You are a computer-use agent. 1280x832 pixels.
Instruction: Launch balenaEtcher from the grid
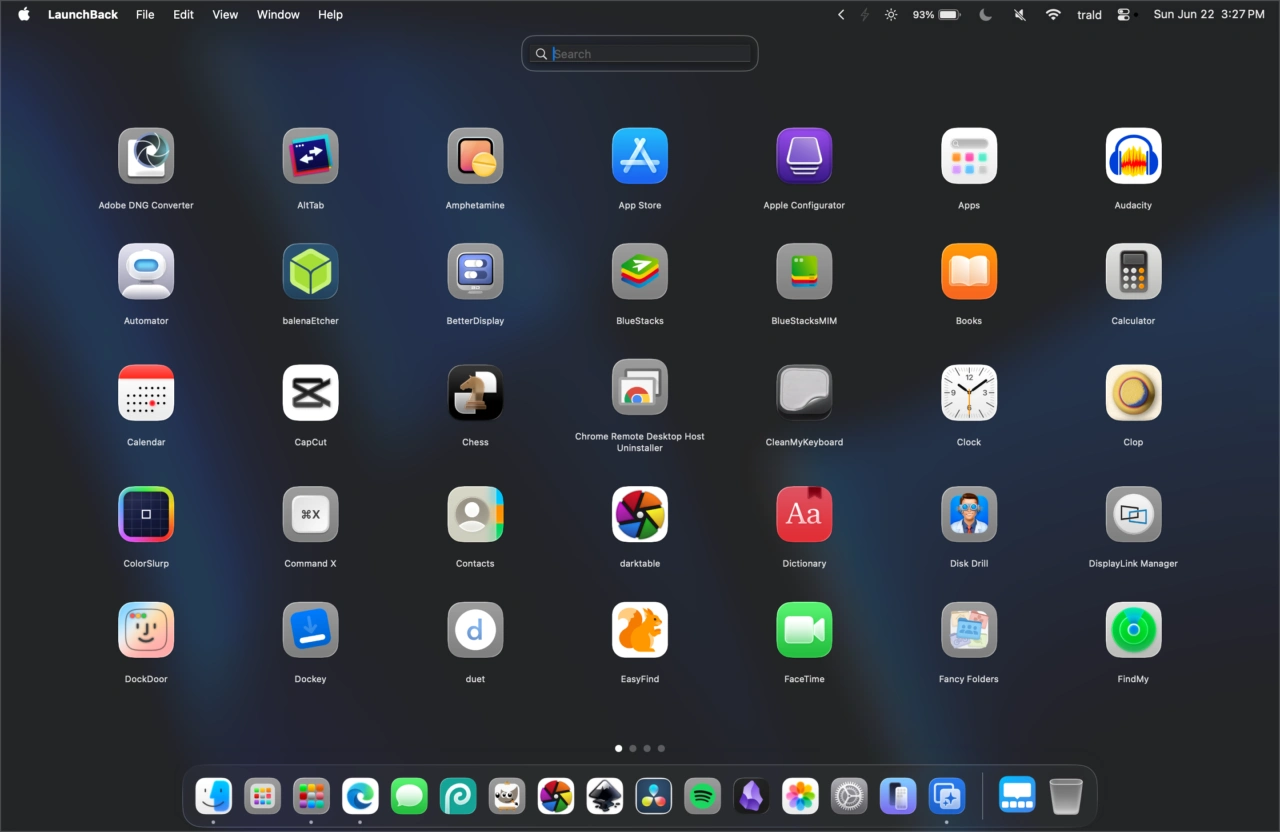tap(310, 272)
